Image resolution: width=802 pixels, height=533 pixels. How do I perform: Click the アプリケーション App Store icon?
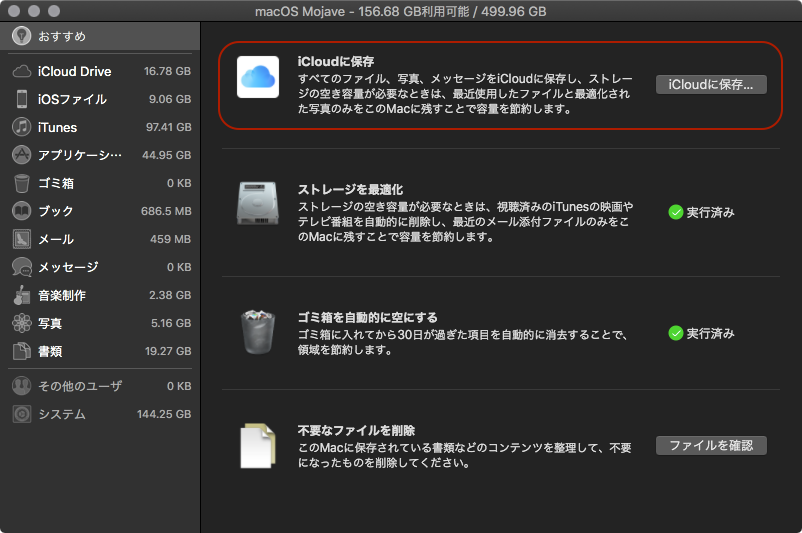(x=21, y=154)
